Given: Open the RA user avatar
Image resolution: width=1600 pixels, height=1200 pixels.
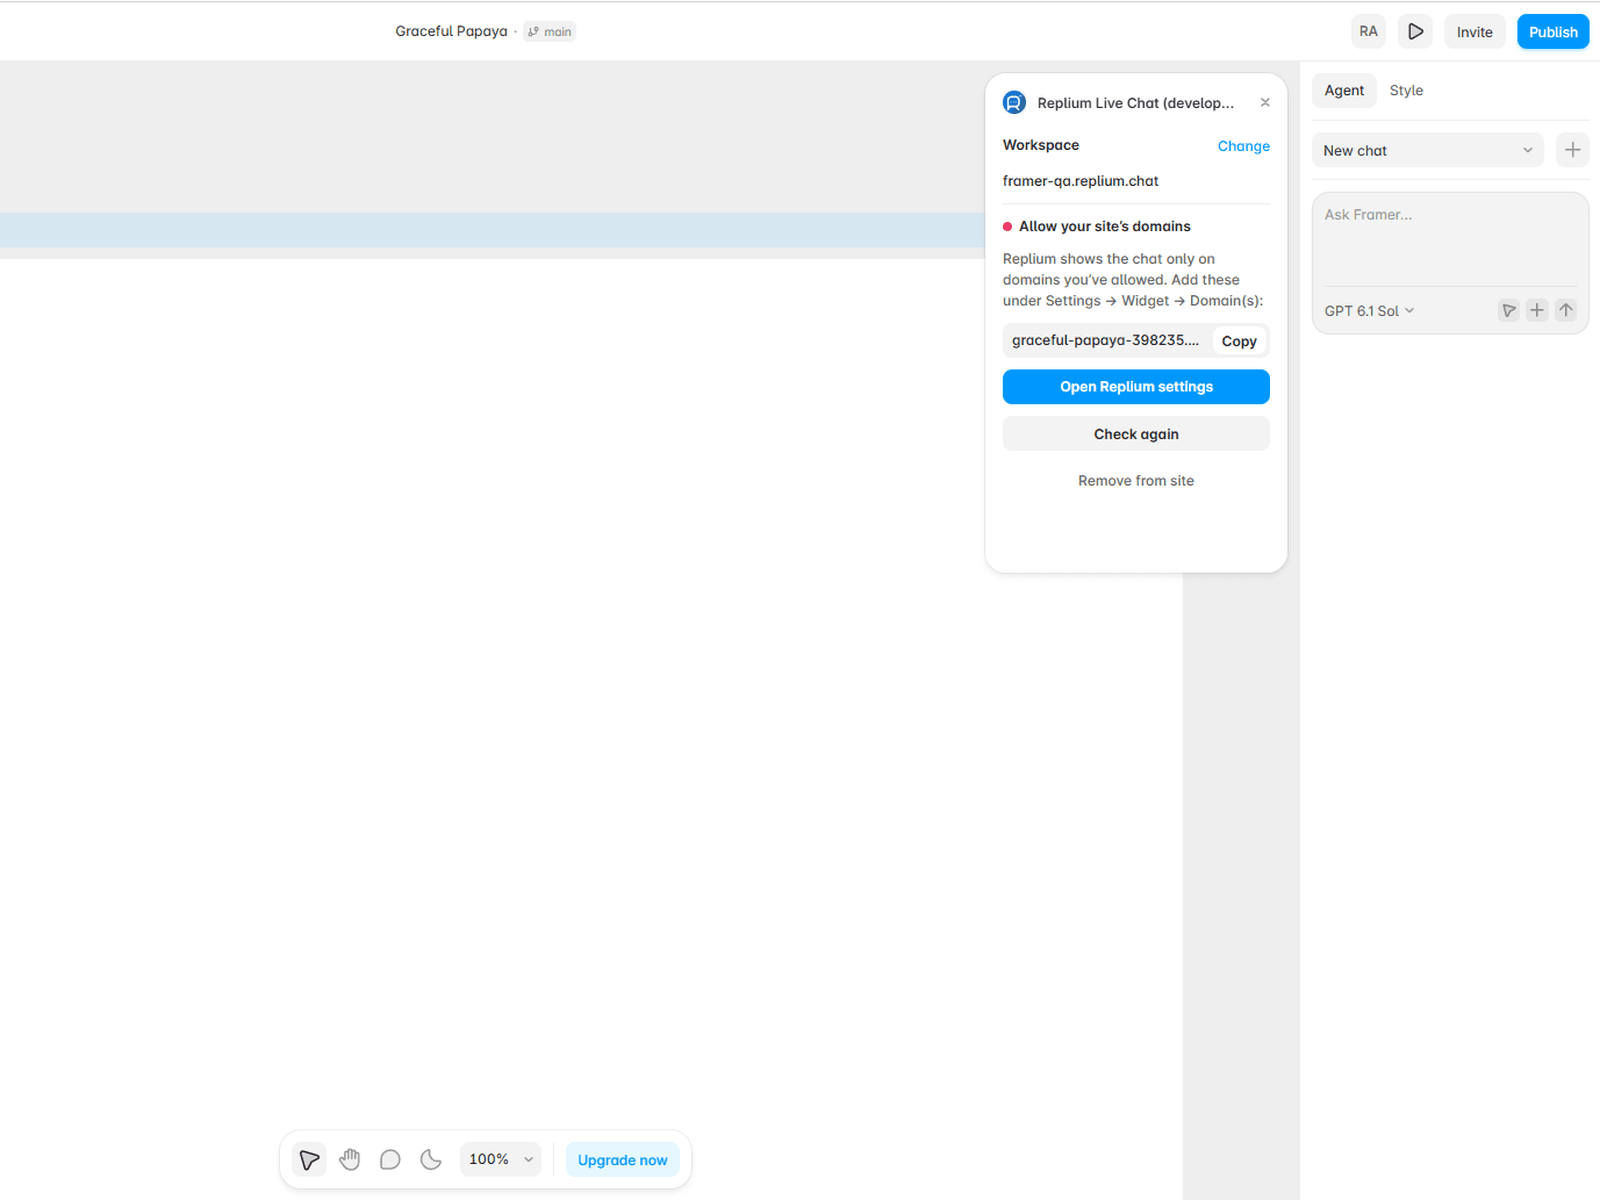Looking at the screenshot, I should (x=1368, y=32).
